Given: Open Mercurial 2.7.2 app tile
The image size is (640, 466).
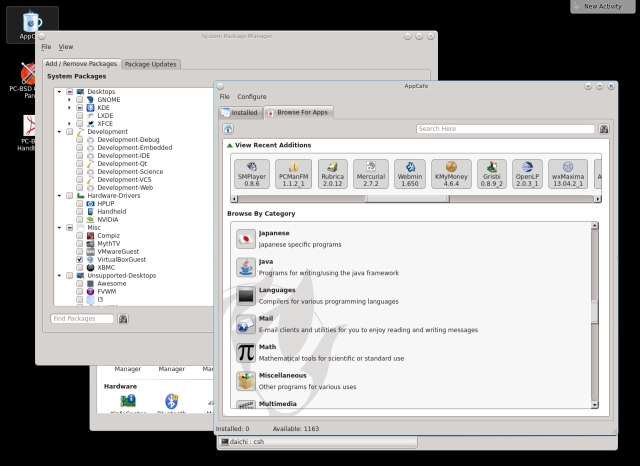Looking at the screenshot, I should (x=371, y=174).
